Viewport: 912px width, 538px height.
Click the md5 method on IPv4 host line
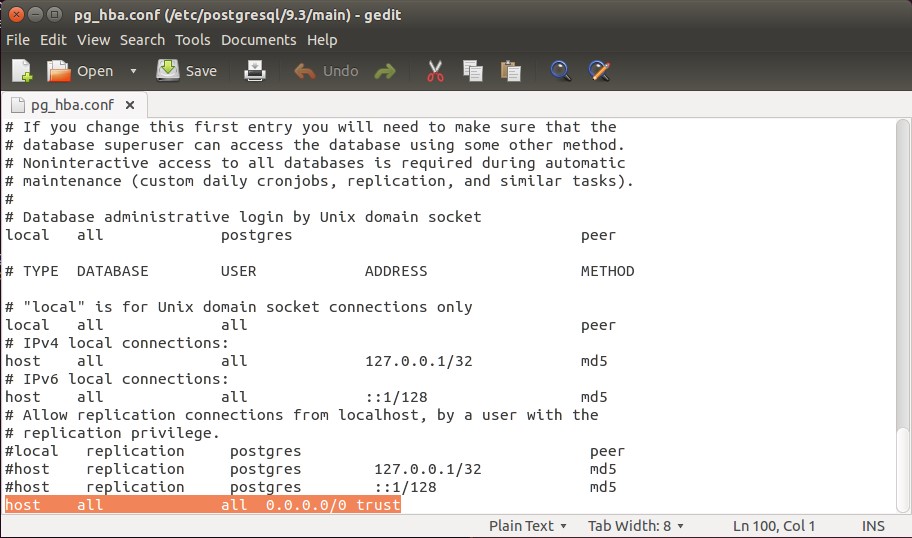click(594, 361)
